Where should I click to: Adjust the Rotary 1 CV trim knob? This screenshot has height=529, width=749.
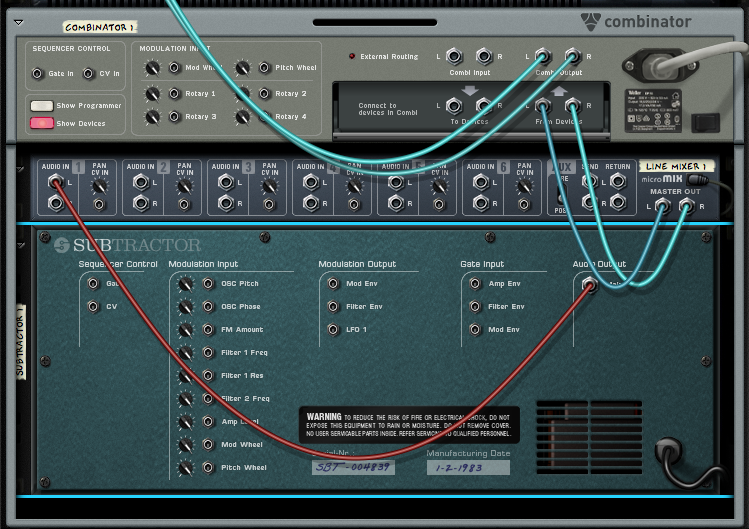point(152,94)
